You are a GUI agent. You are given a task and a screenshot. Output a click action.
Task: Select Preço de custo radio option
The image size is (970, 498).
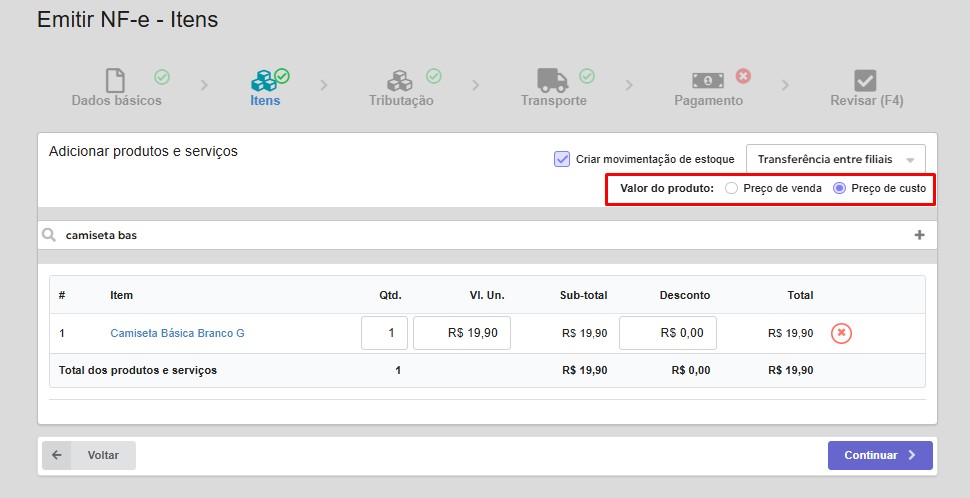pos(840,188)
